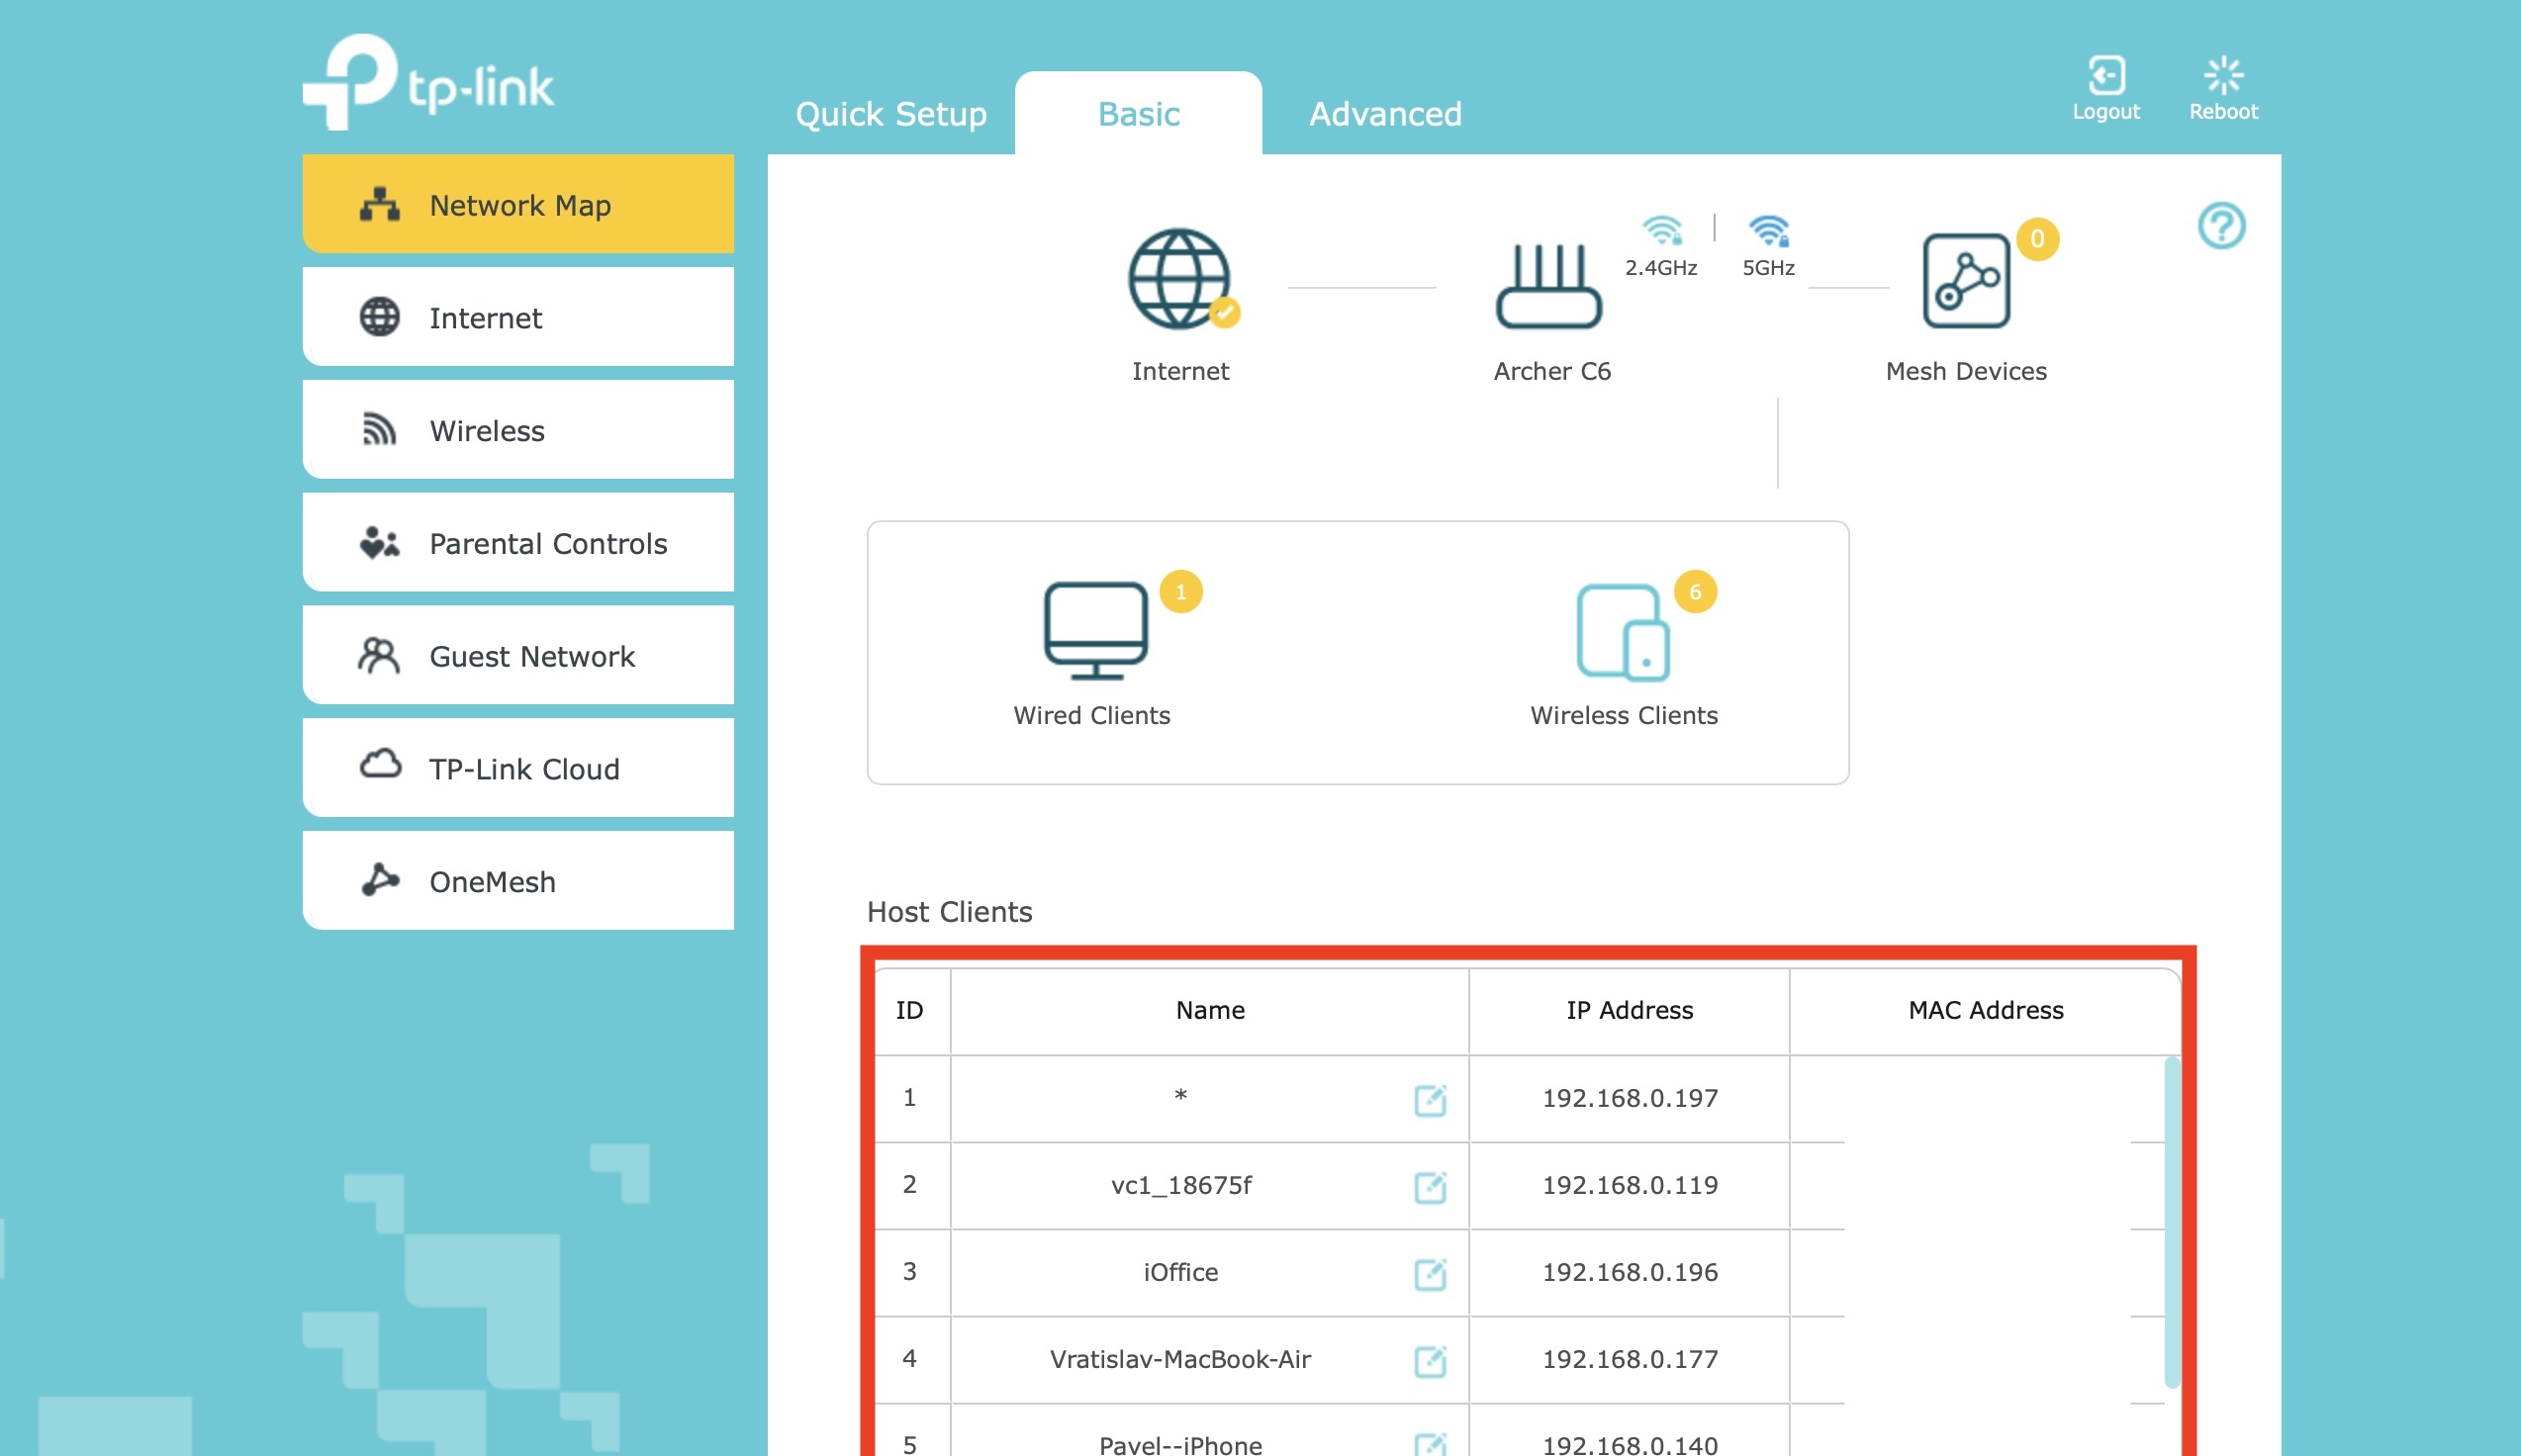The width and height of the screenshot is (2521, 1456).
Task: Open the help question mark icon
Action: click(x=2220, y=226)
